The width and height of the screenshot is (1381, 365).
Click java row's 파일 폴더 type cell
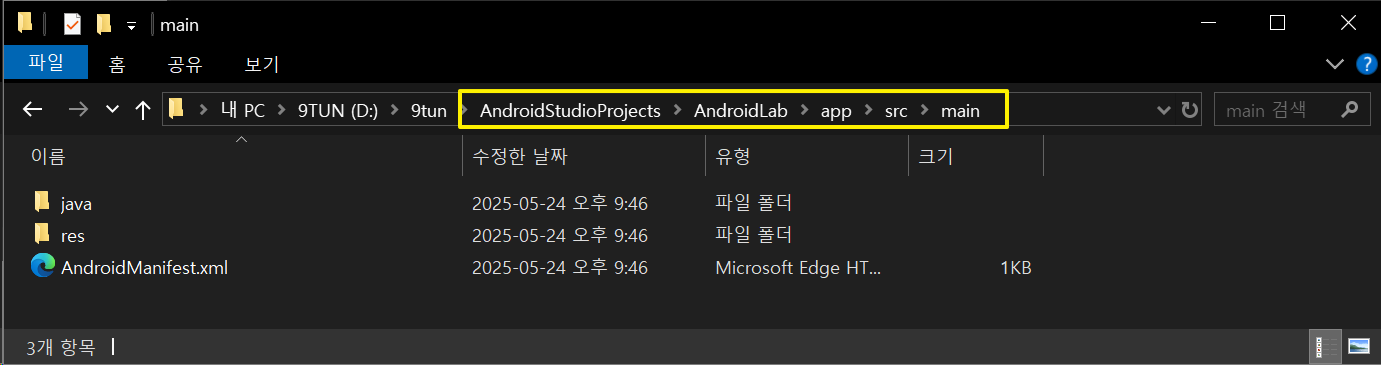[754, 204]
